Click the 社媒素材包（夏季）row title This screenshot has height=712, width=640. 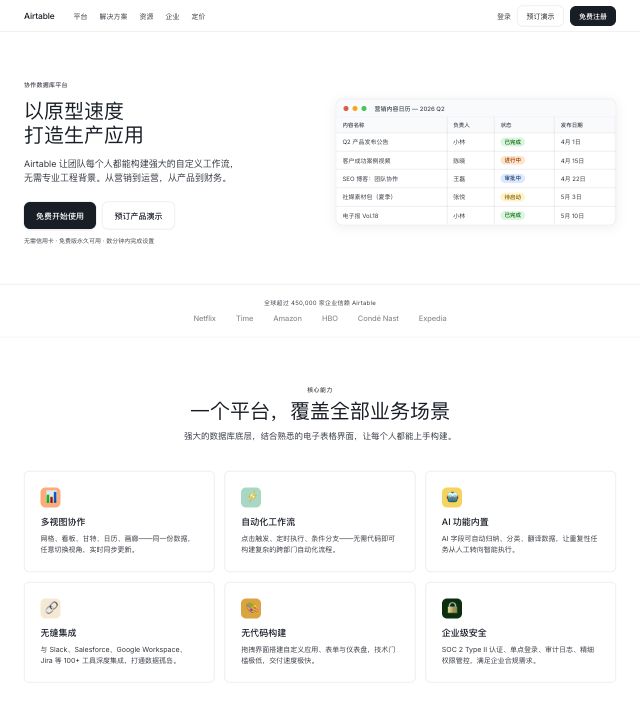click(367, 197)
